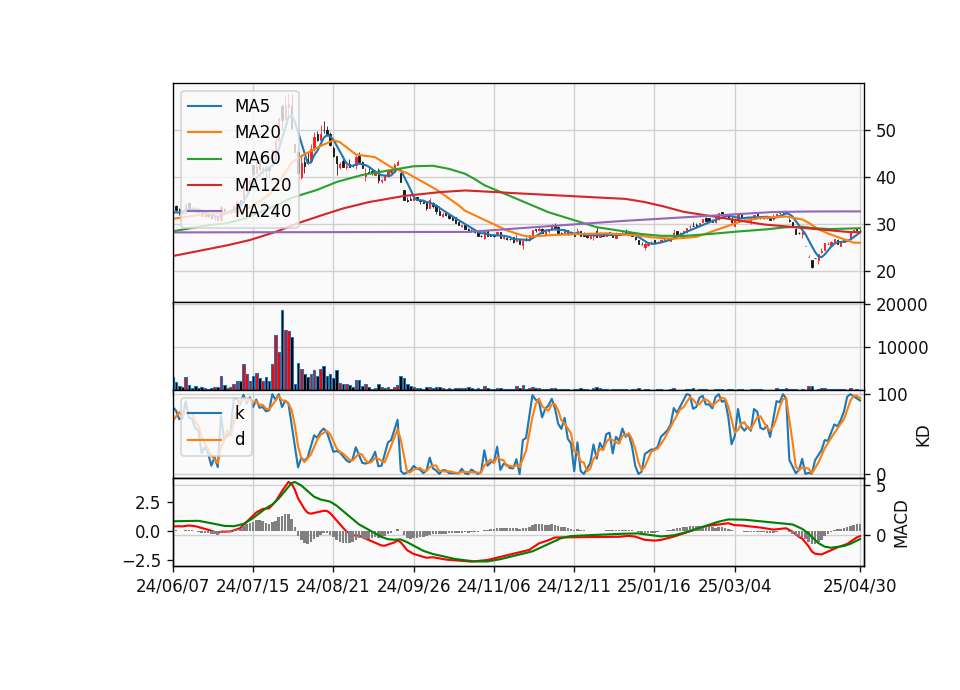This screenshot has width=960, height=690.
Task: Click the green MA60 legend line sample
Action: (x=204, y=159)
